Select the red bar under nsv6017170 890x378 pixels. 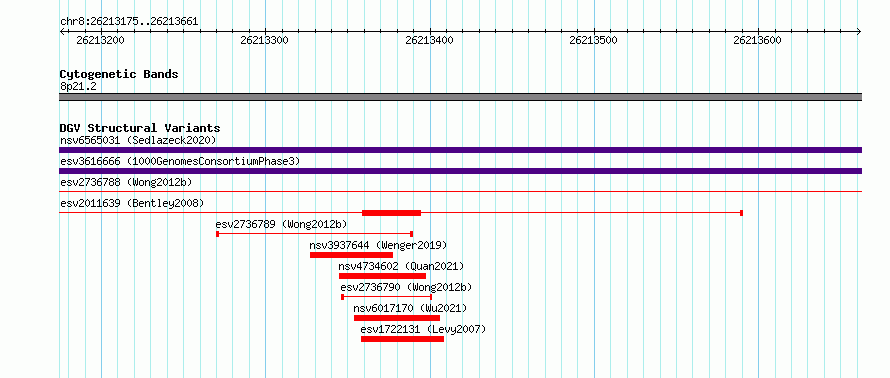click(x=397, y=318)
